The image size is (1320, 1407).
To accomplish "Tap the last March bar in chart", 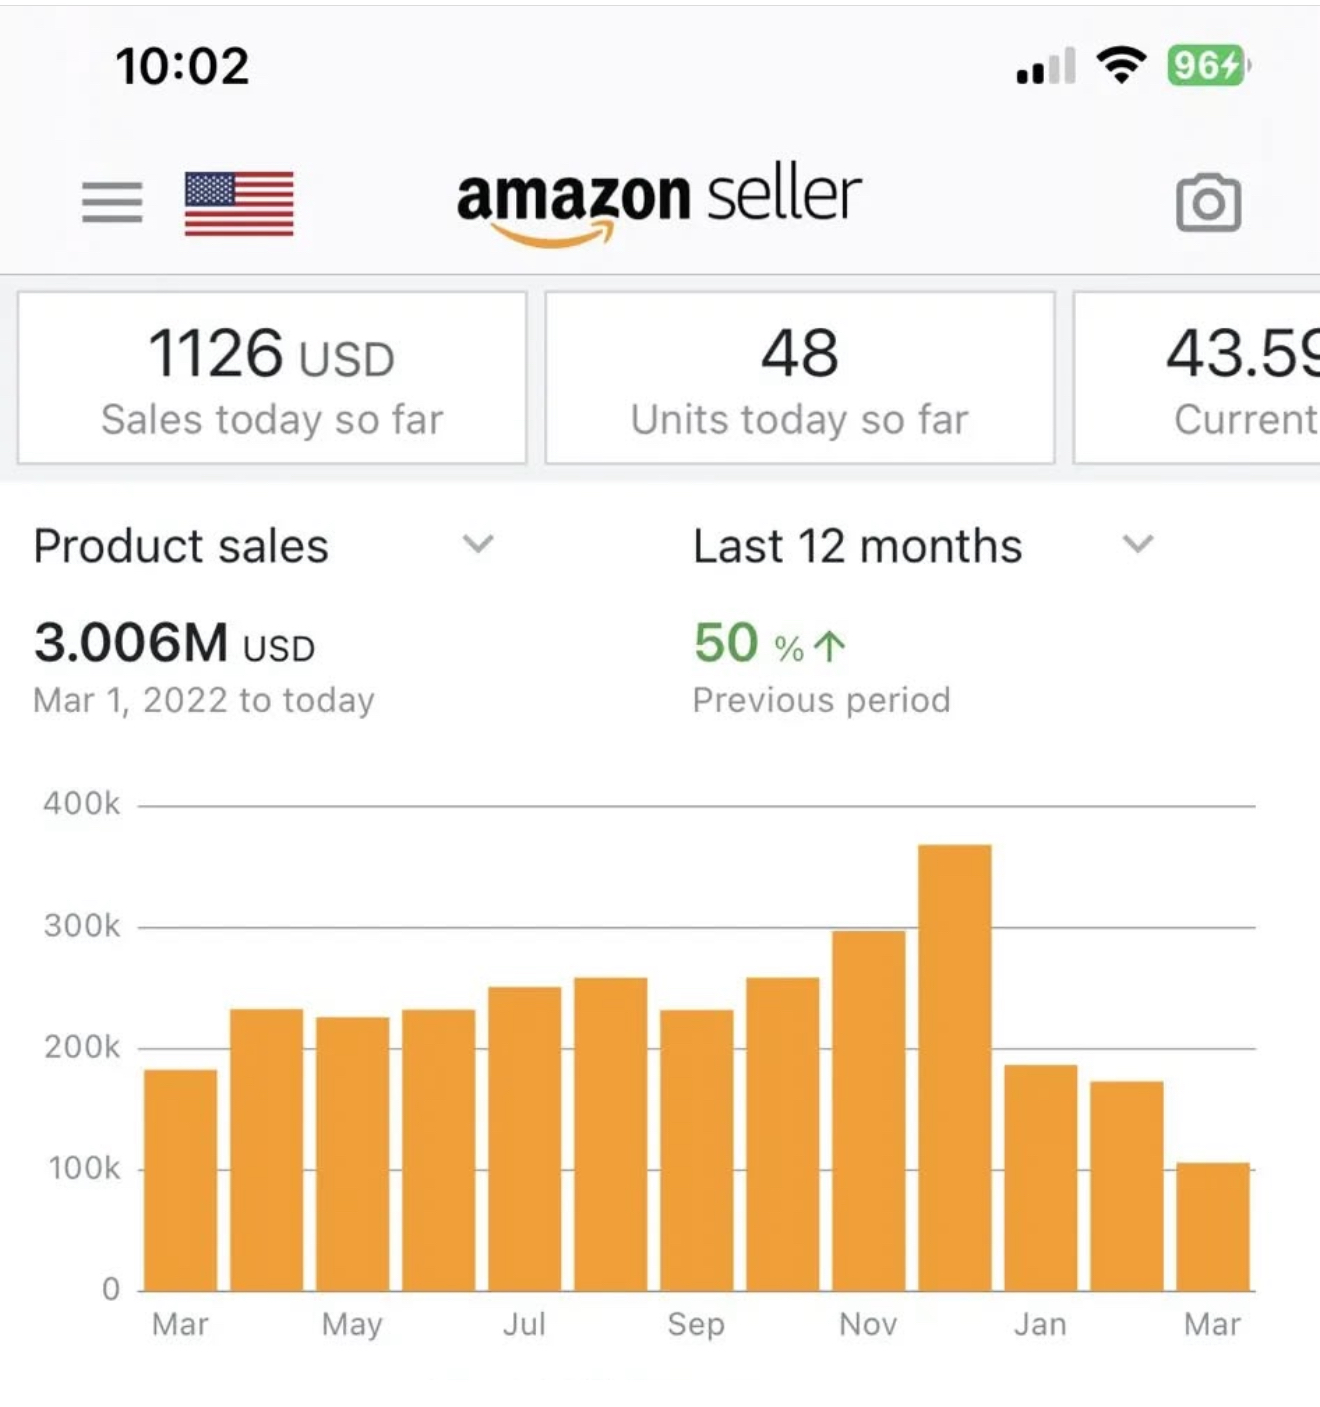I will (1213, 1227).
